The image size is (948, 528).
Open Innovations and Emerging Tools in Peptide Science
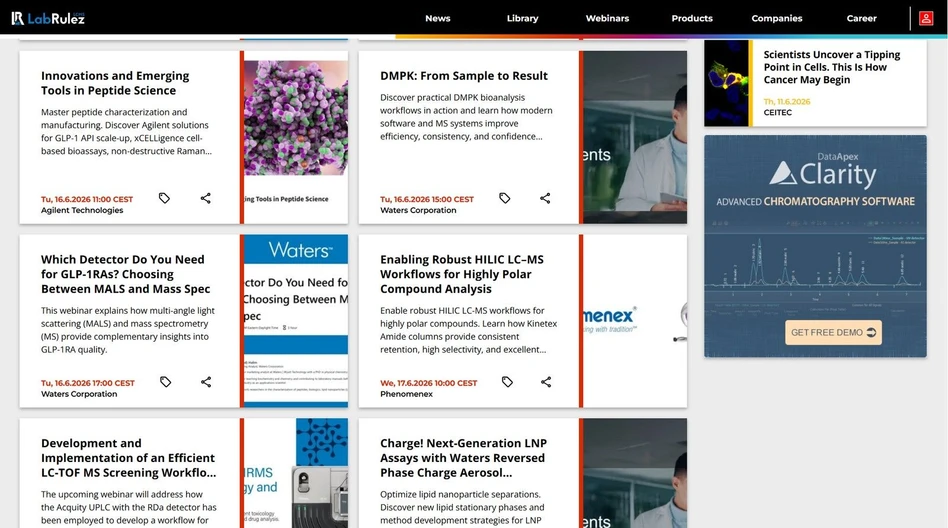(x=115, y=83)
